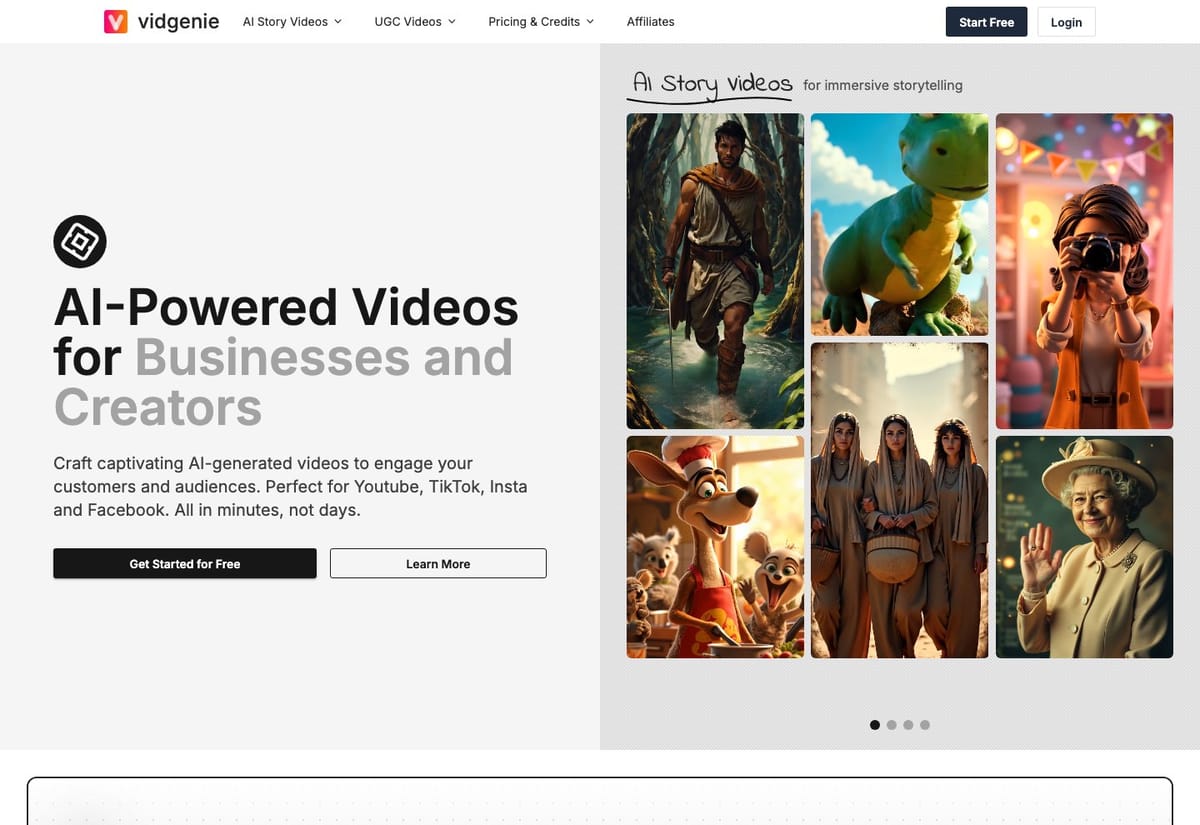
Task: Select the fourth carousel dot
Action: tap(925, 725)
